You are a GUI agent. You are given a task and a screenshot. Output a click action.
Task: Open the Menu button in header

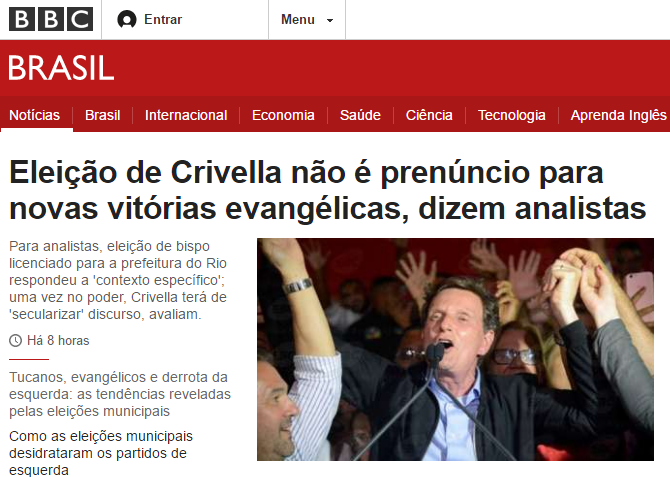(307, 20)
